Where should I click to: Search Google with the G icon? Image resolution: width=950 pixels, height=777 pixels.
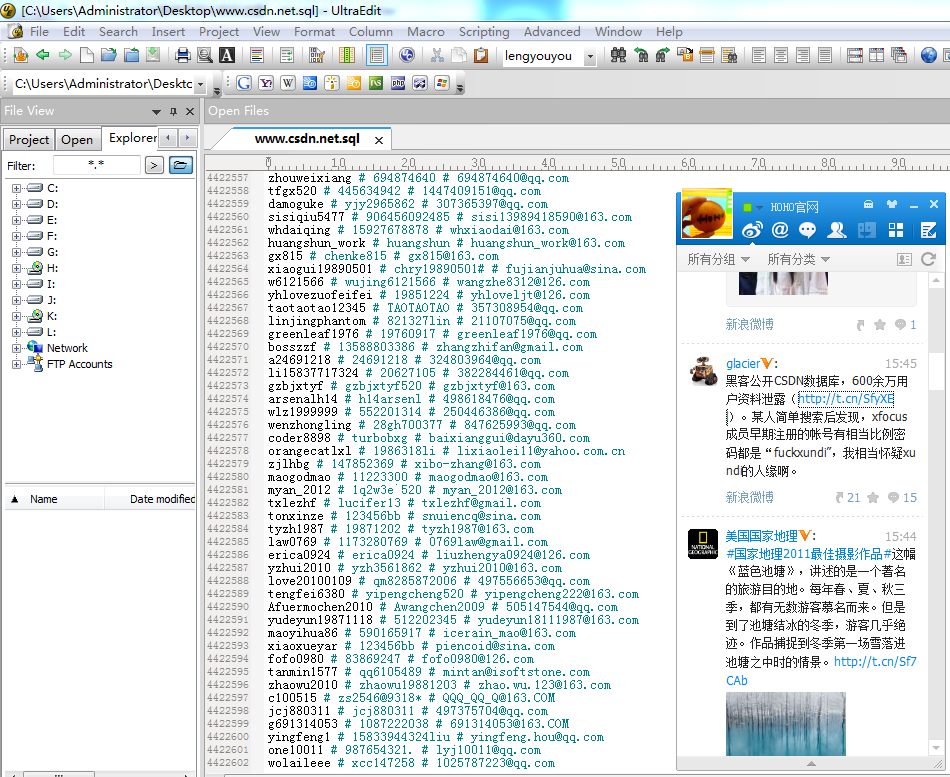click(x=244, y=83)
